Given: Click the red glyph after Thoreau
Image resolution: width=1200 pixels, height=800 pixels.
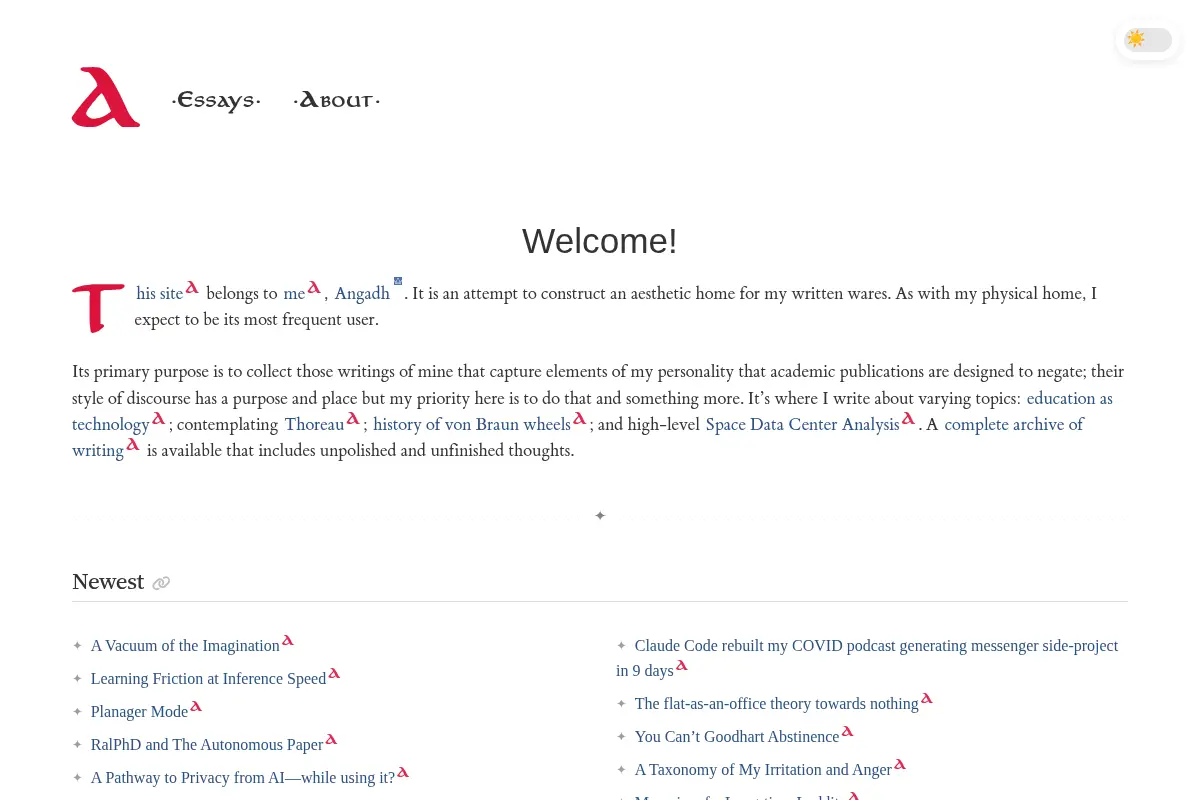Looking at the screenshot, I should (x=353, y=419).
